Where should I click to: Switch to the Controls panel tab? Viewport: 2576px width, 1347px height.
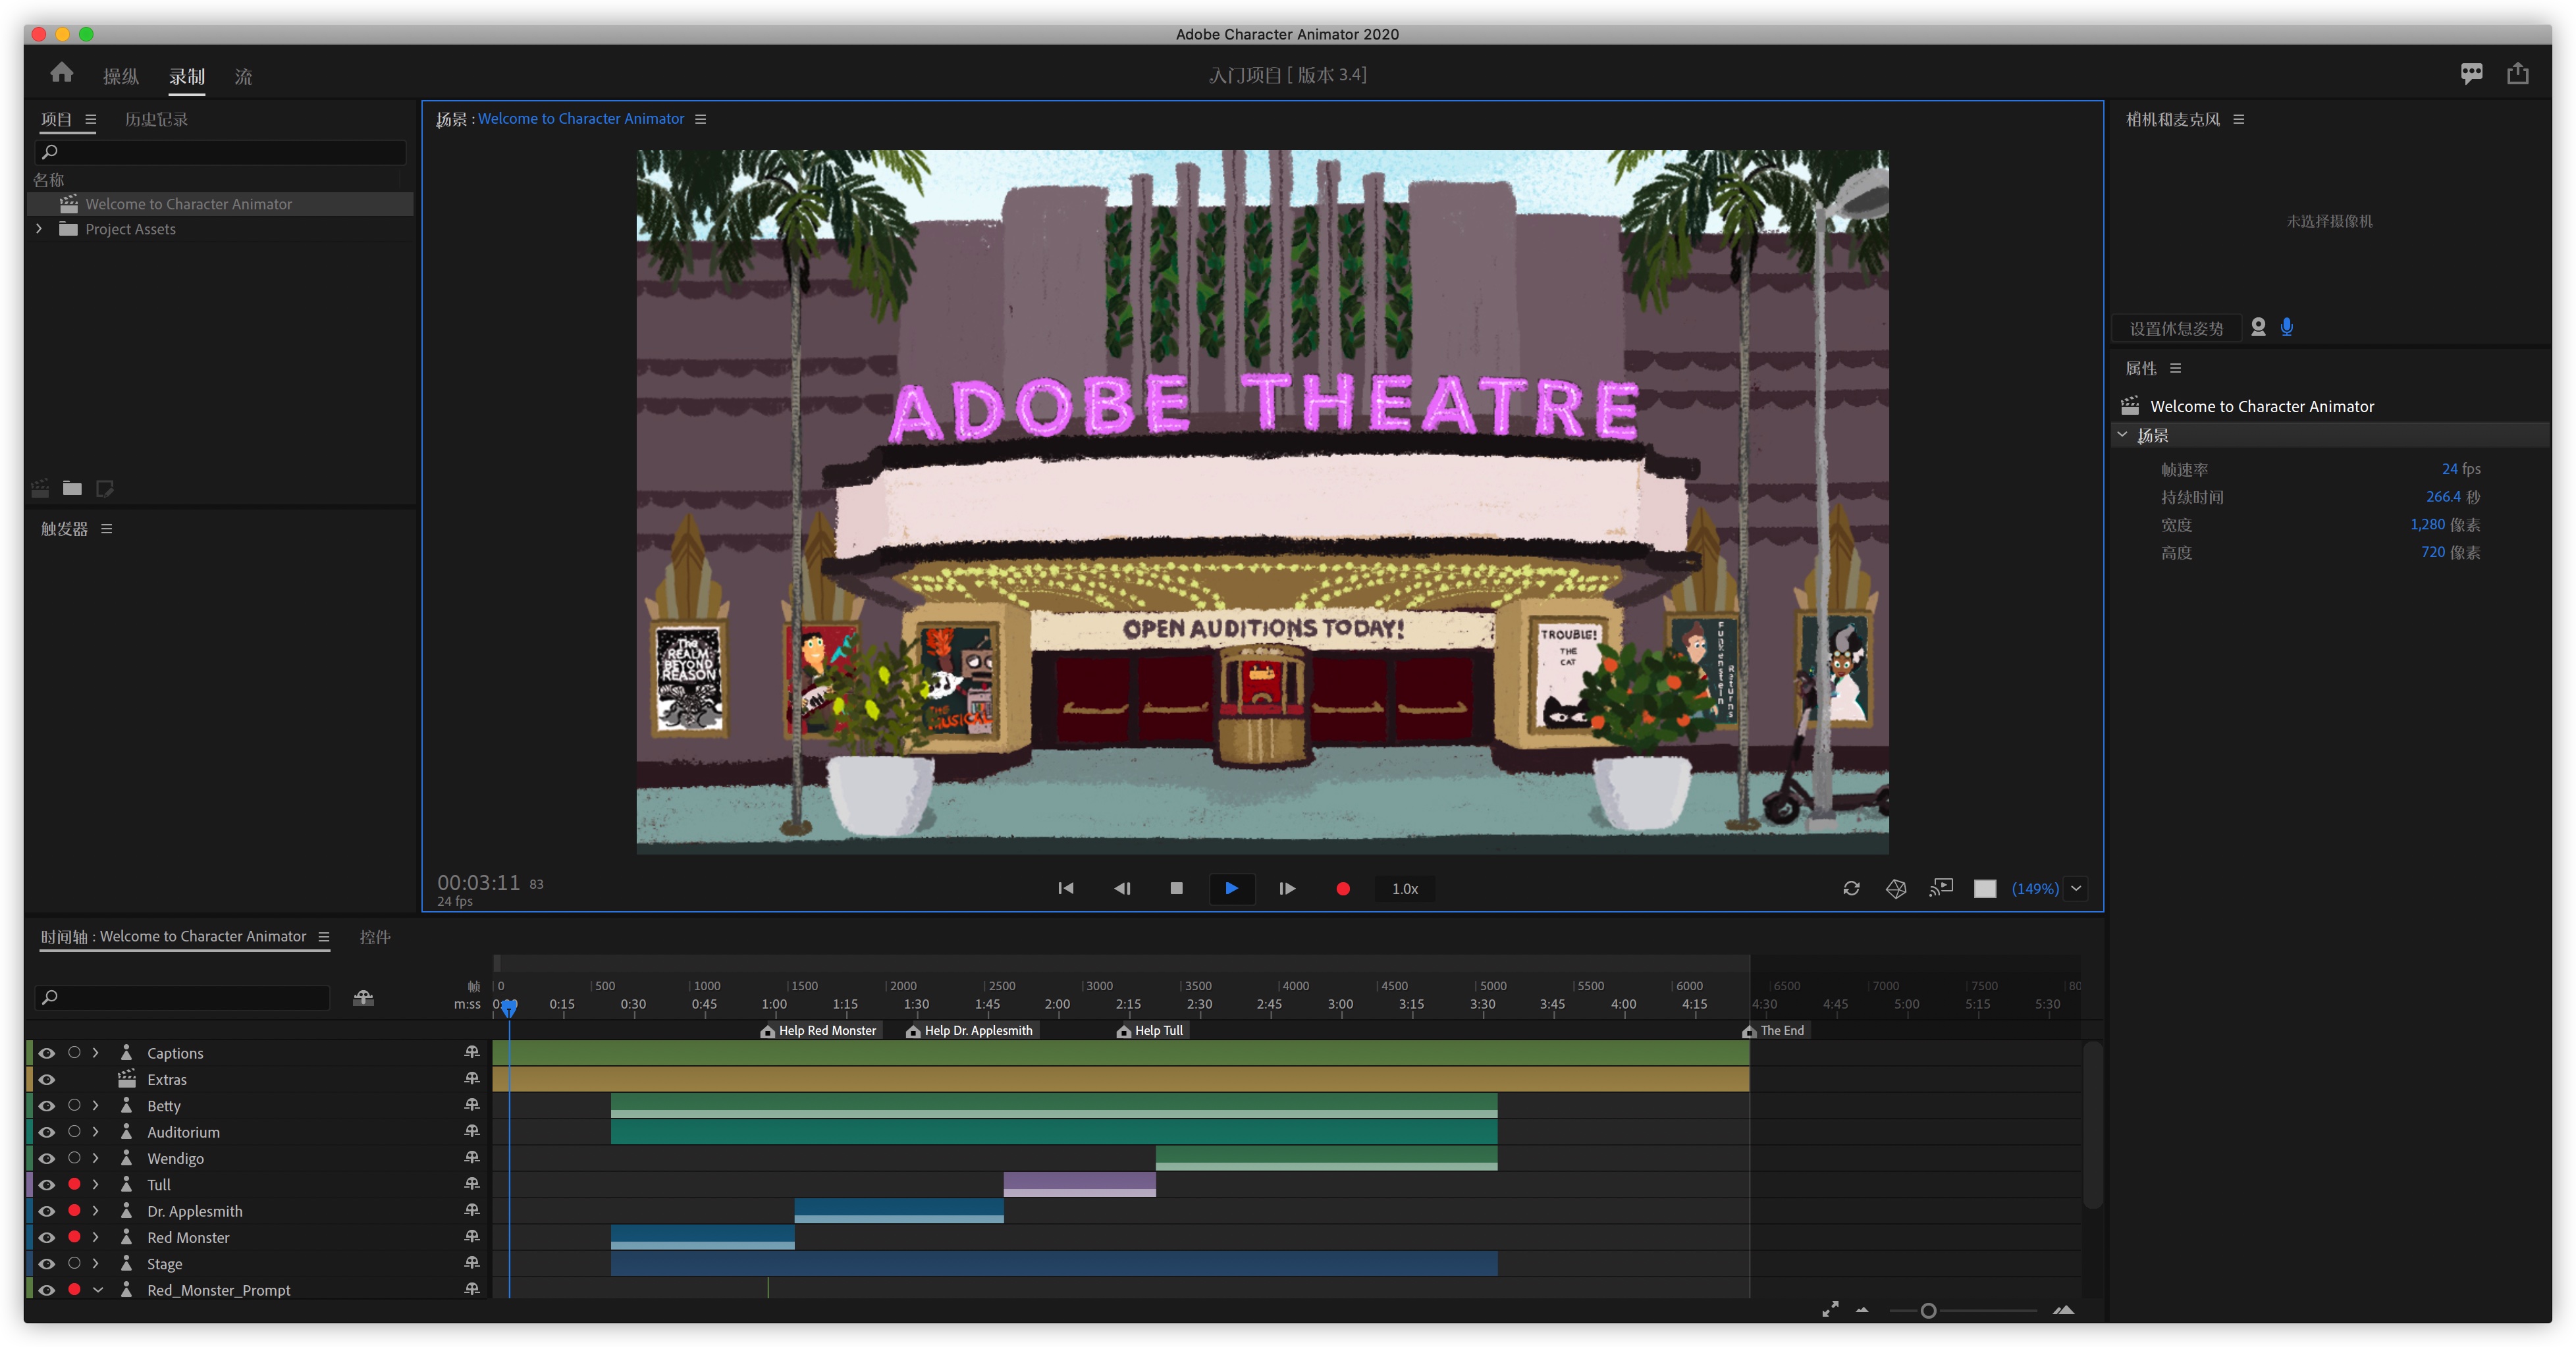pyautogui.click(x=375, y=937)
